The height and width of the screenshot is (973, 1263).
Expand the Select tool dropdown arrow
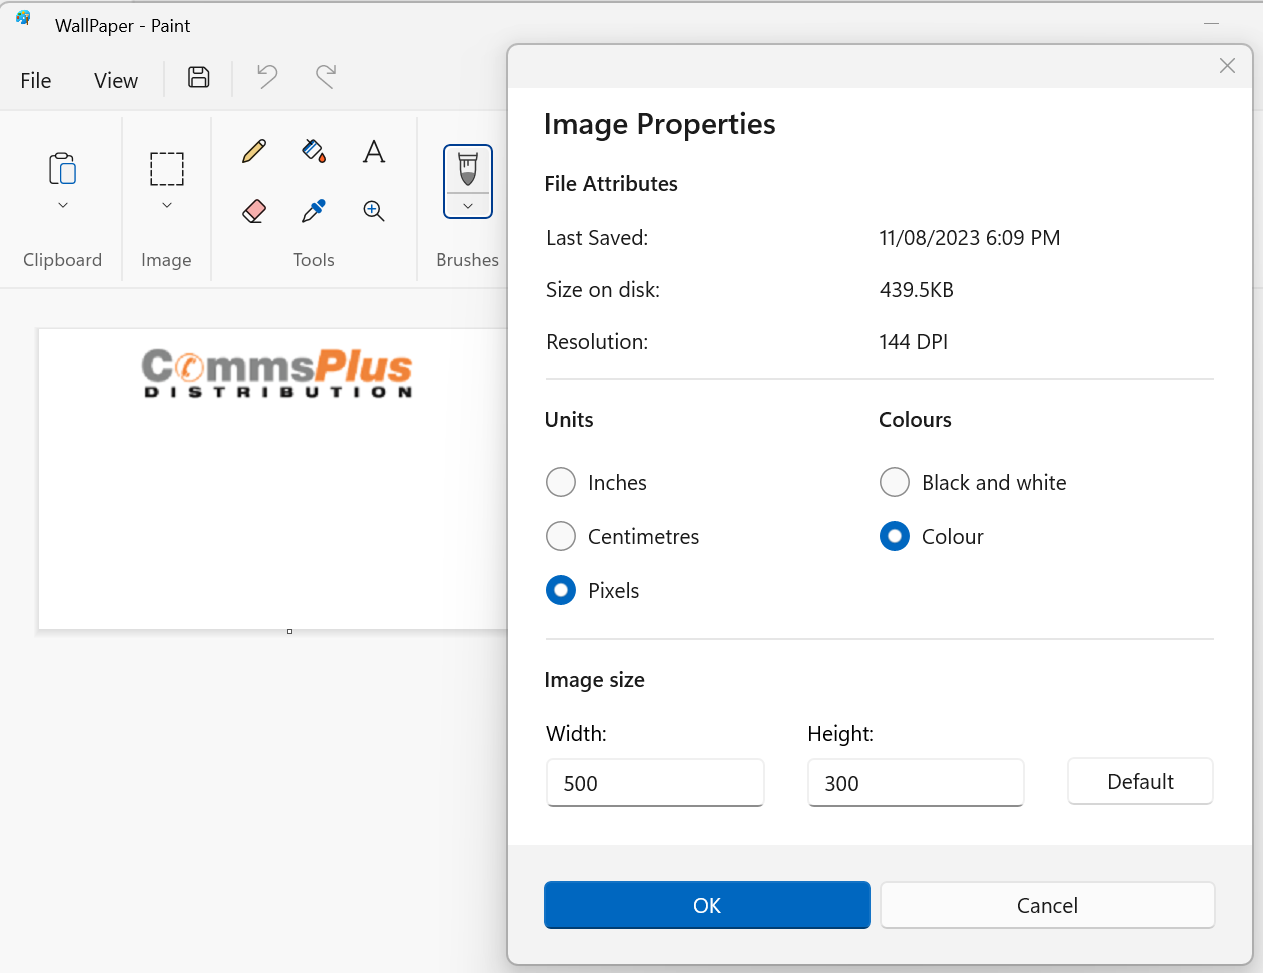(167, 205)
